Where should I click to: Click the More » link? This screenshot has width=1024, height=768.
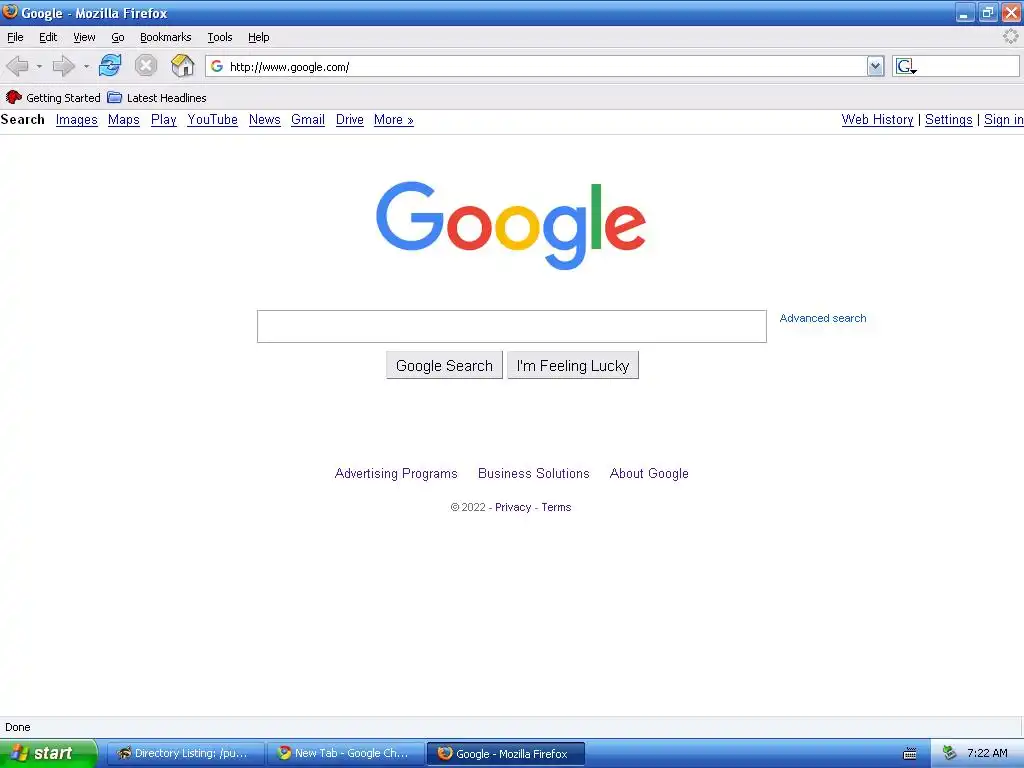click(x=394, y=120)
